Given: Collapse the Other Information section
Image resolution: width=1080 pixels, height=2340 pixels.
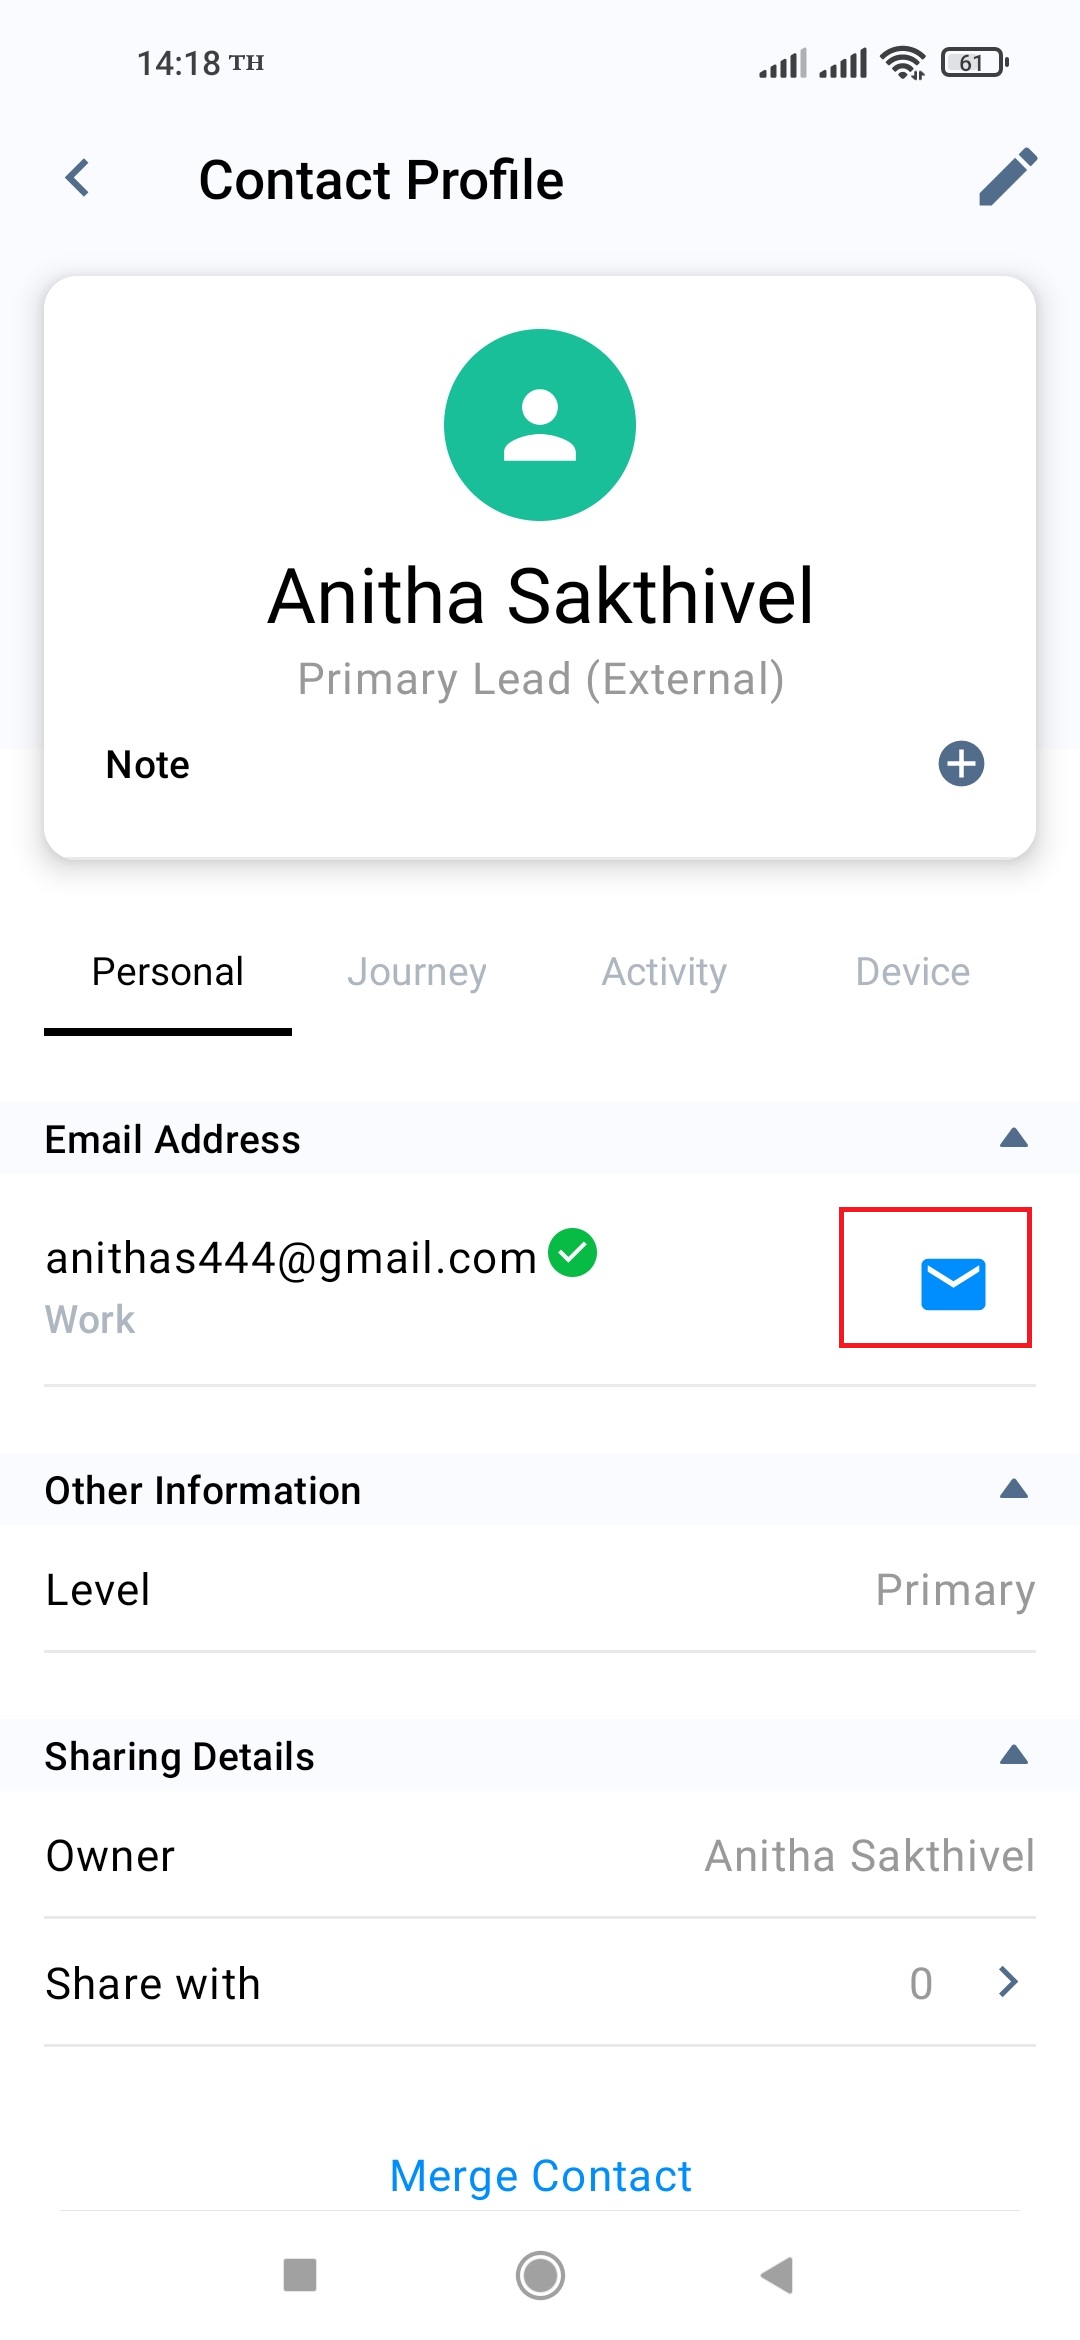Looking at the screenshot, I should click(1014, 1489).
